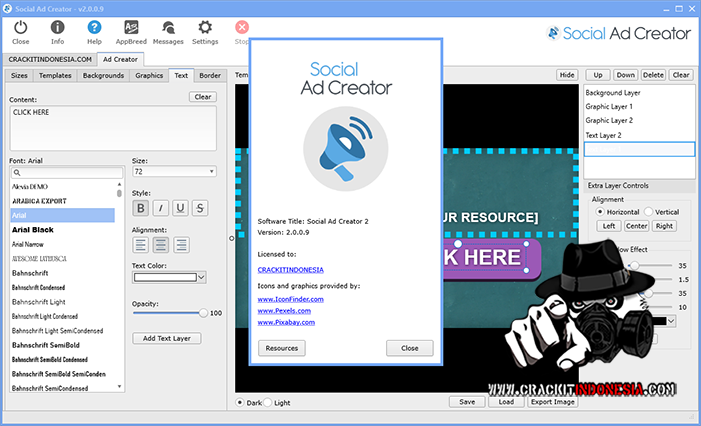This screenshot has width=701, height=426.
Task: Click the Info toolbar icon
Action: 57,31
